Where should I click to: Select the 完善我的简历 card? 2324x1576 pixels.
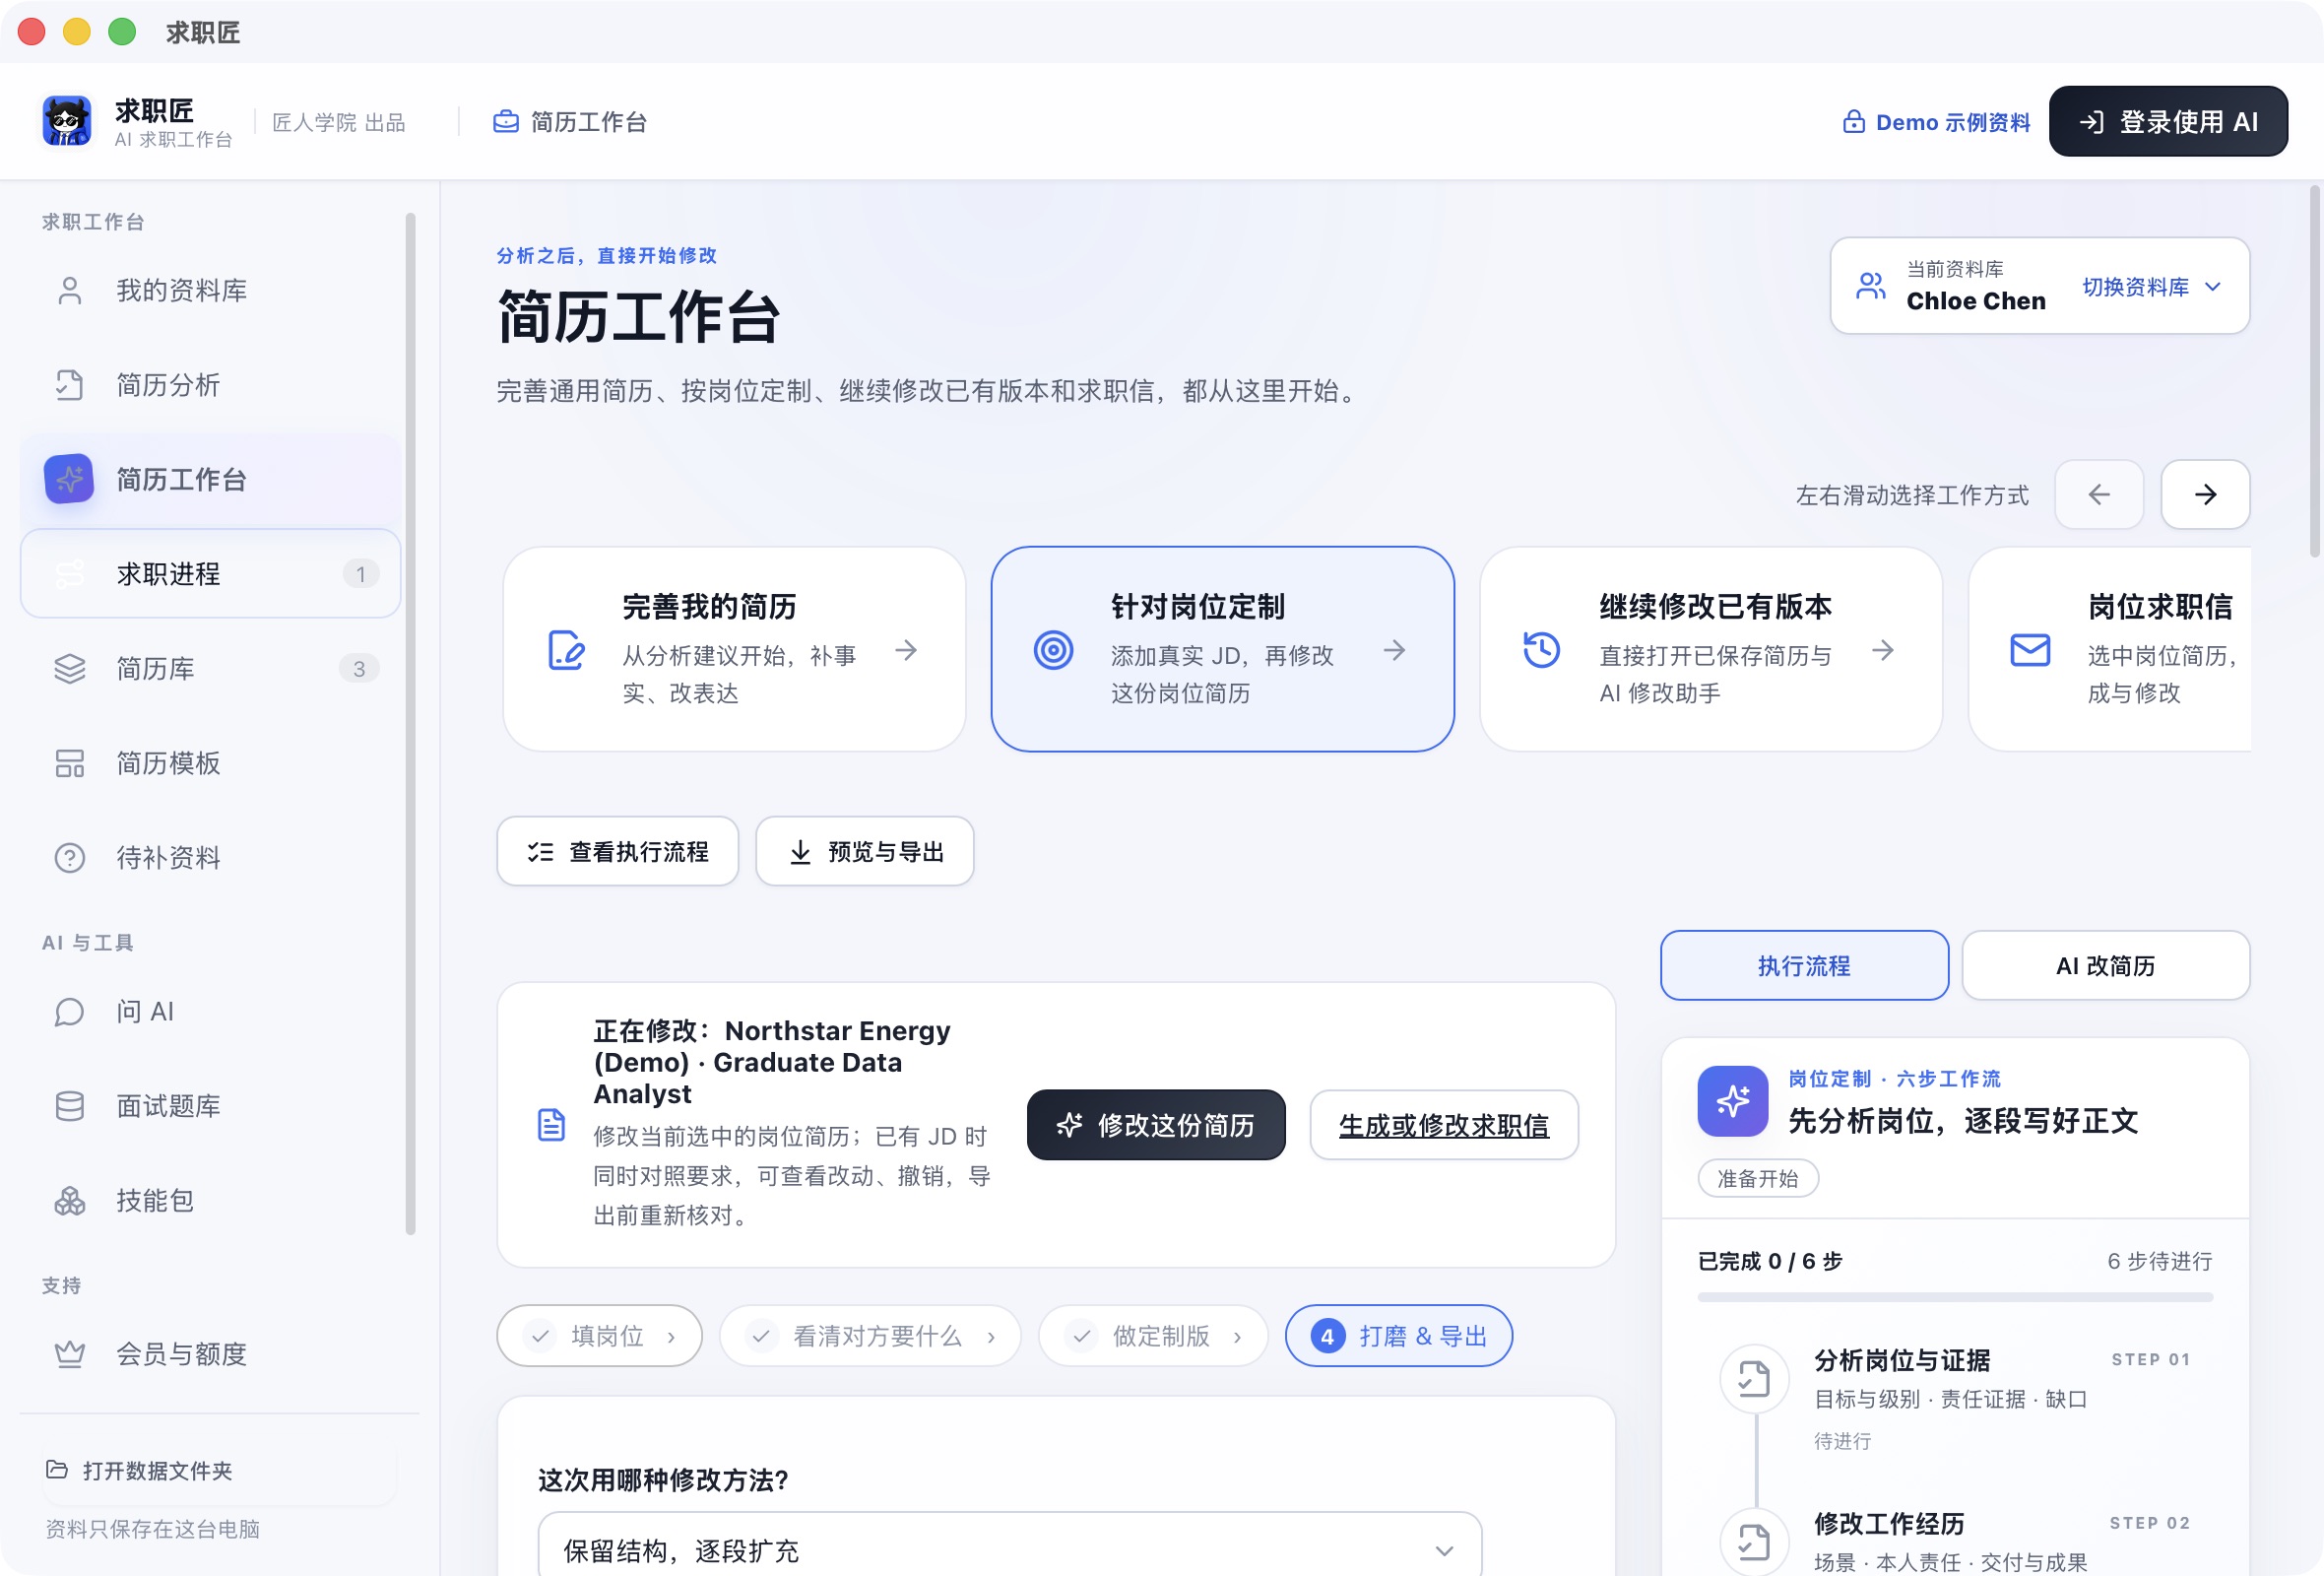click(734, 649)
